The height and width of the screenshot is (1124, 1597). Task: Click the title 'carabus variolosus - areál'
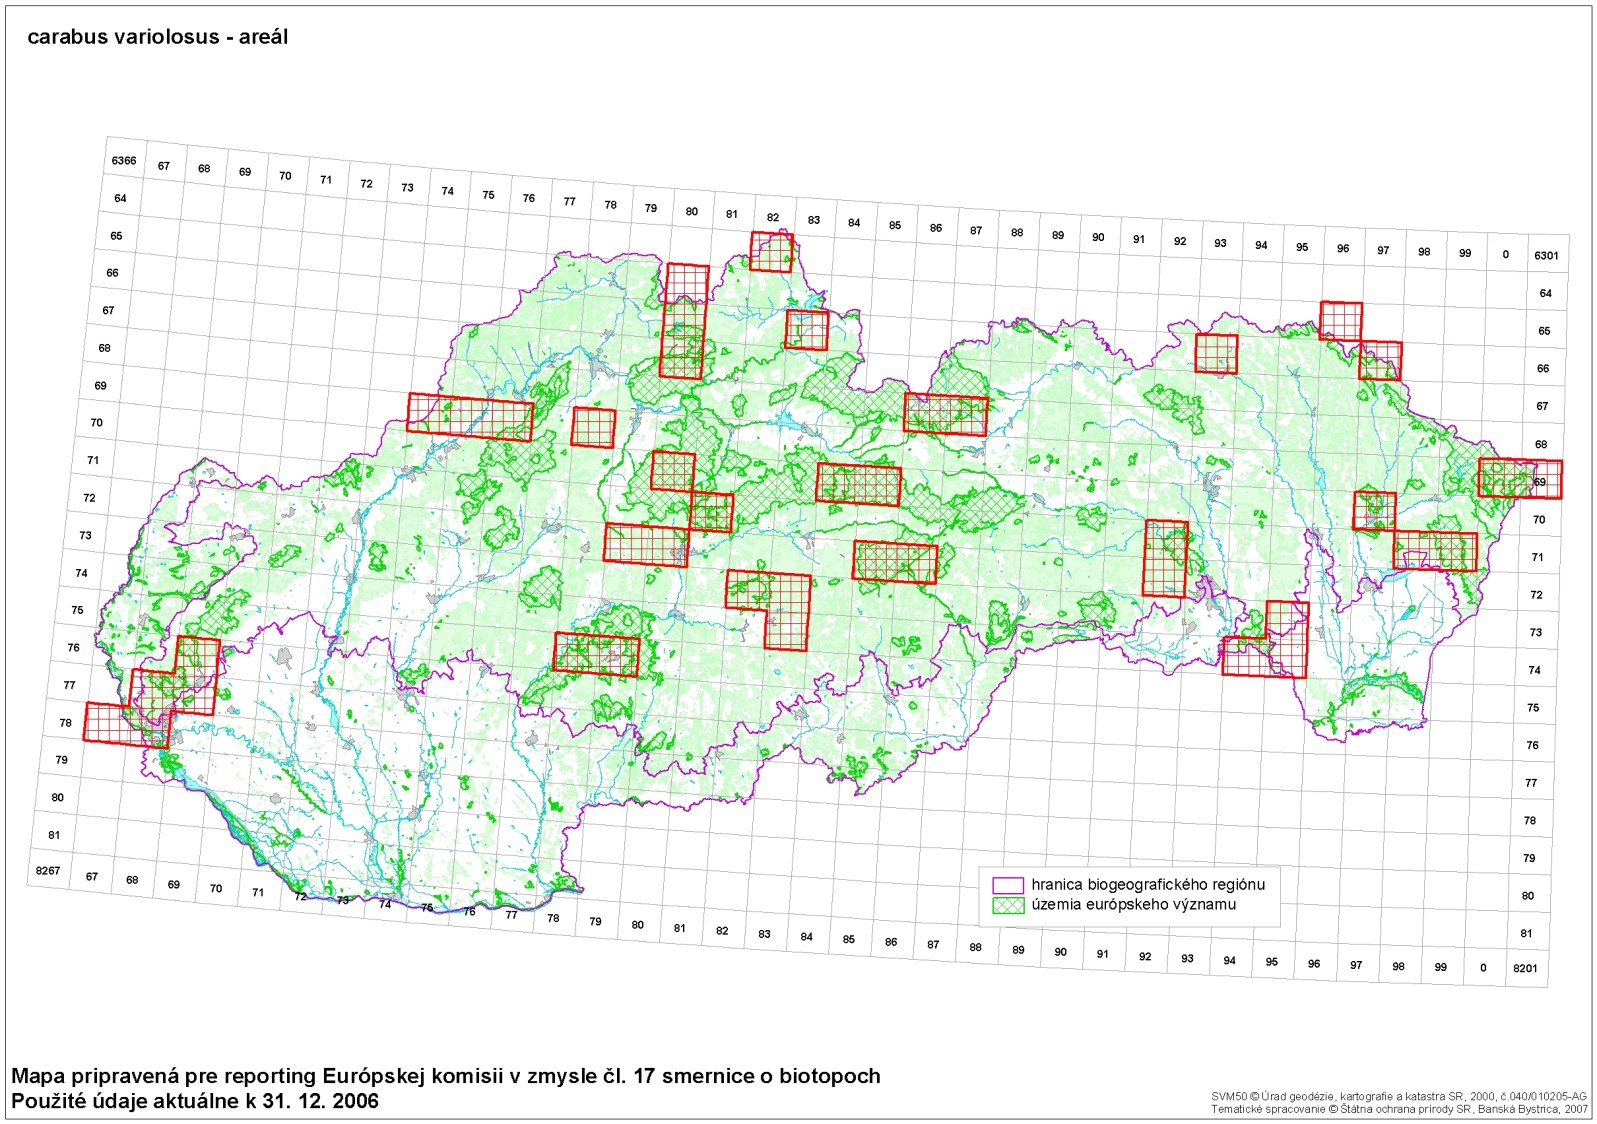coord(158,37)
